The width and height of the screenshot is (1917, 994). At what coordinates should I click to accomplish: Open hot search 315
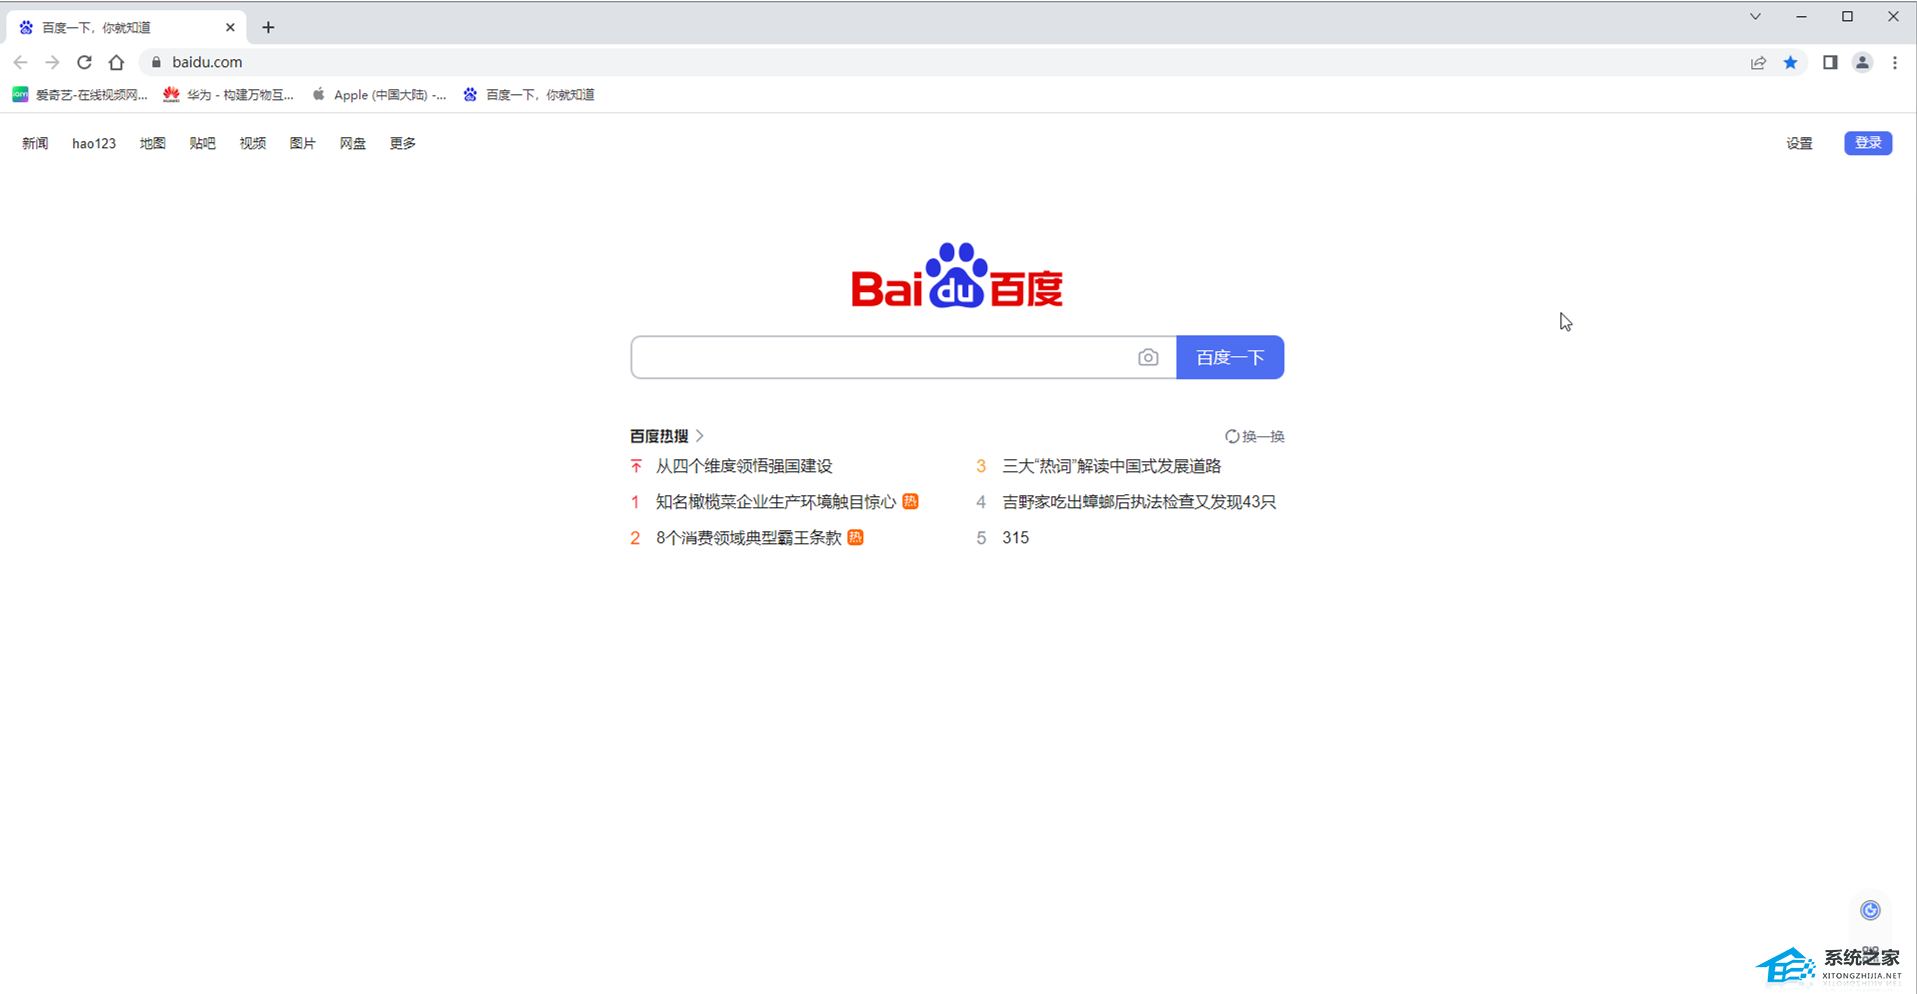point(1015,538)
